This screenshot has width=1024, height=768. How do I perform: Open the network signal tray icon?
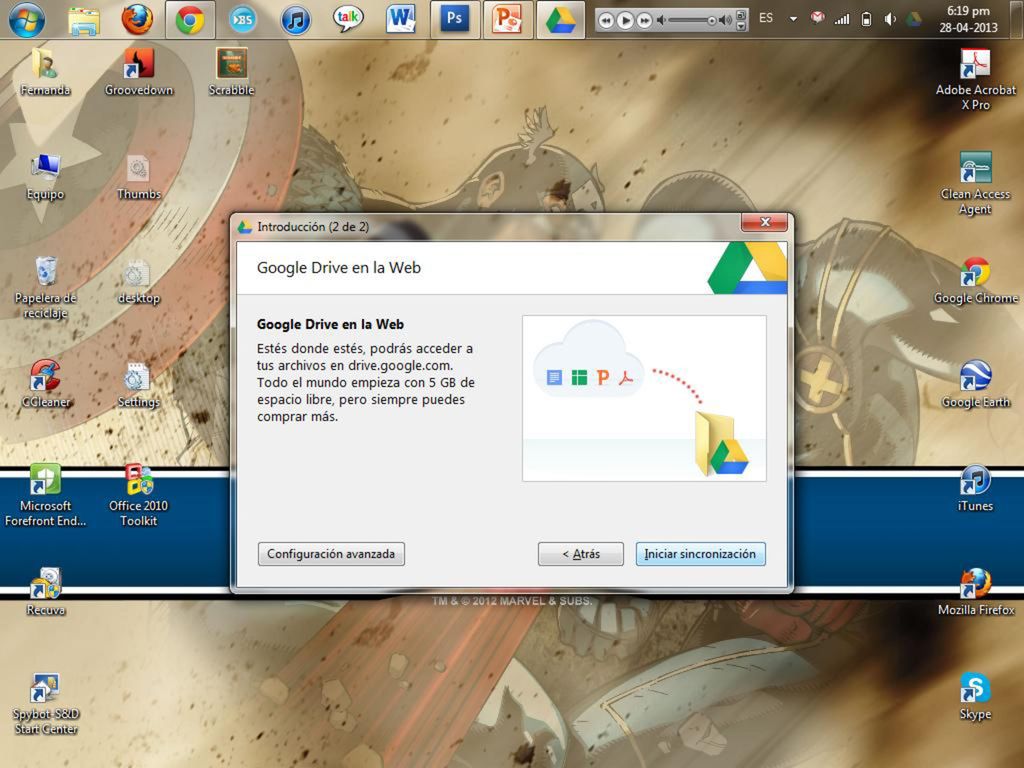(x=842, y=19)
